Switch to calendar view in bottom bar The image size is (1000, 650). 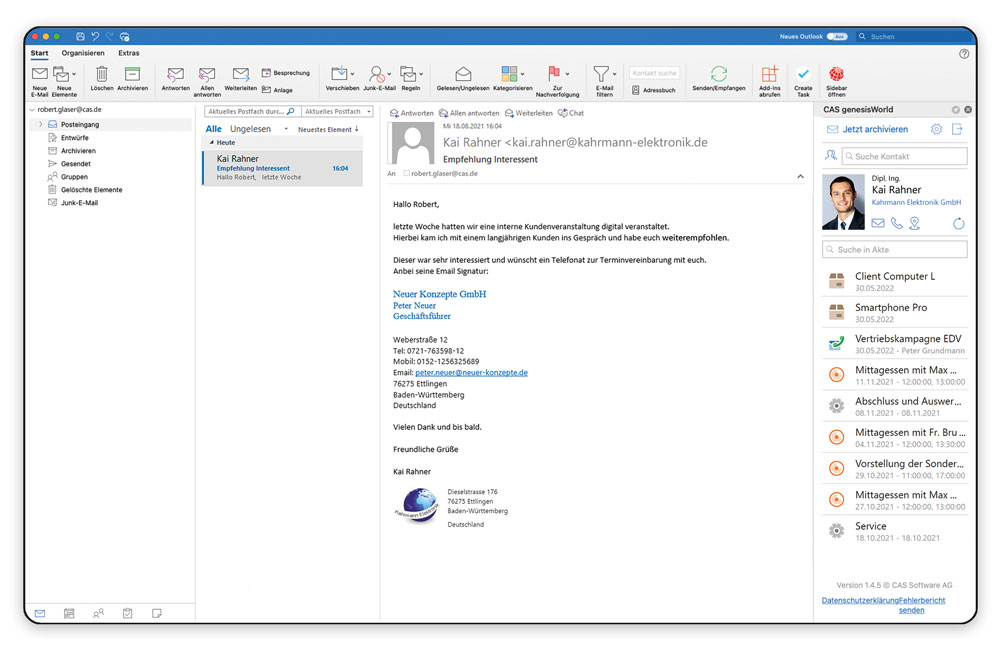(x=69, y=613)
